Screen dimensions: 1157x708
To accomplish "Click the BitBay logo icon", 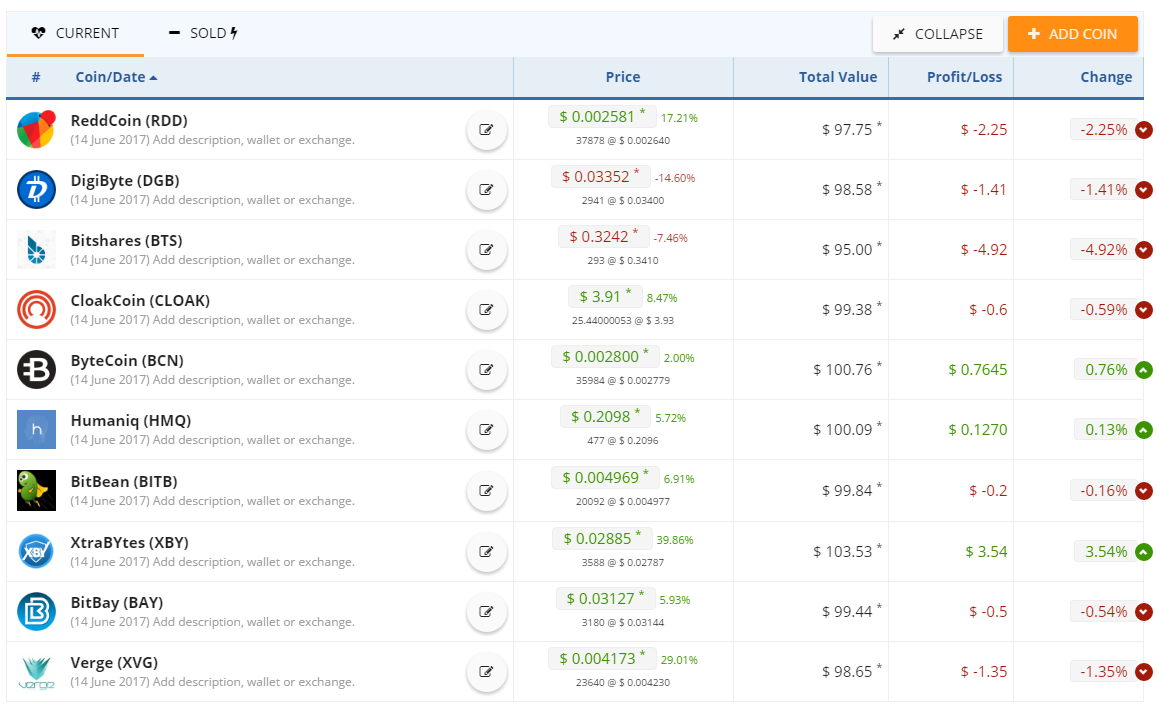I will tap(36, 611).
